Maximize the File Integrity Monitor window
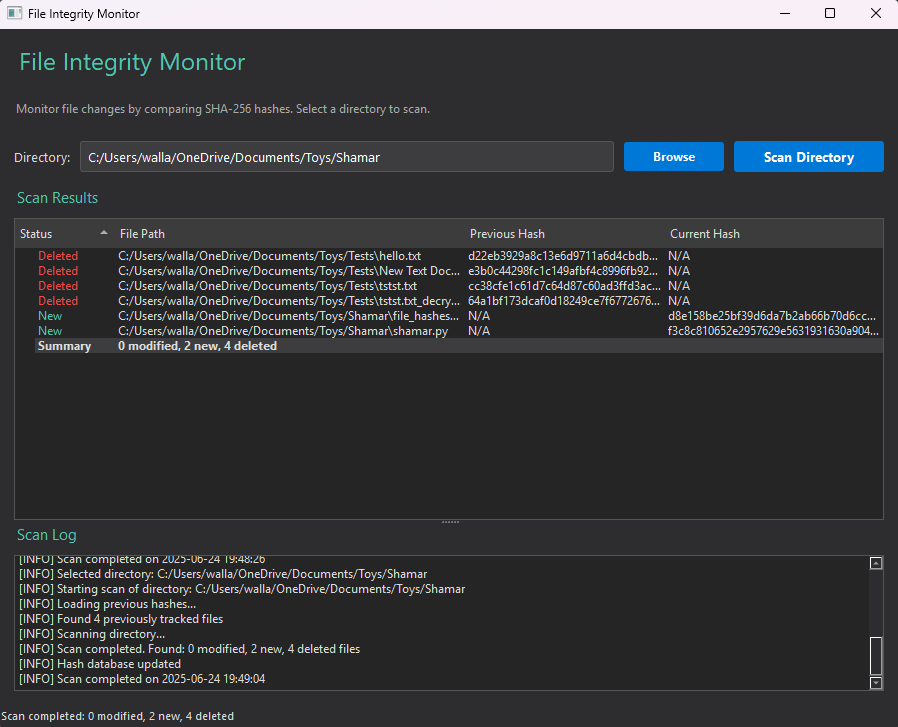The height and width of the screenshot is (727, 898). pos(829,13)
